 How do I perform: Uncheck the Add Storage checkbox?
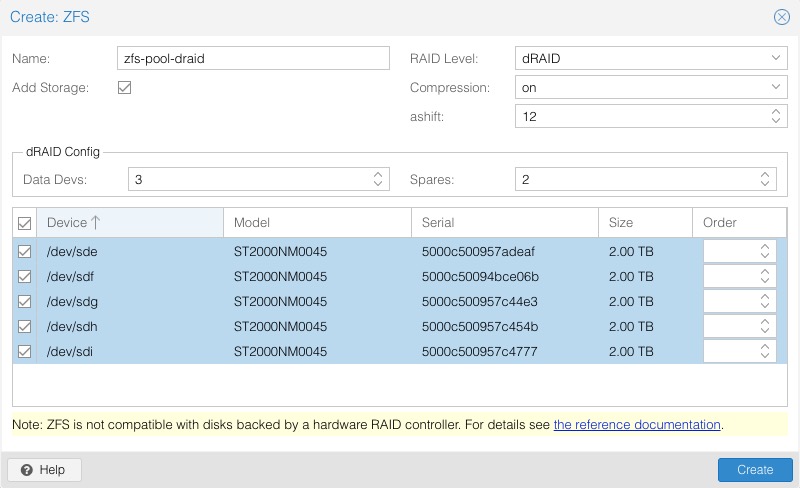[x=124, y=87]
